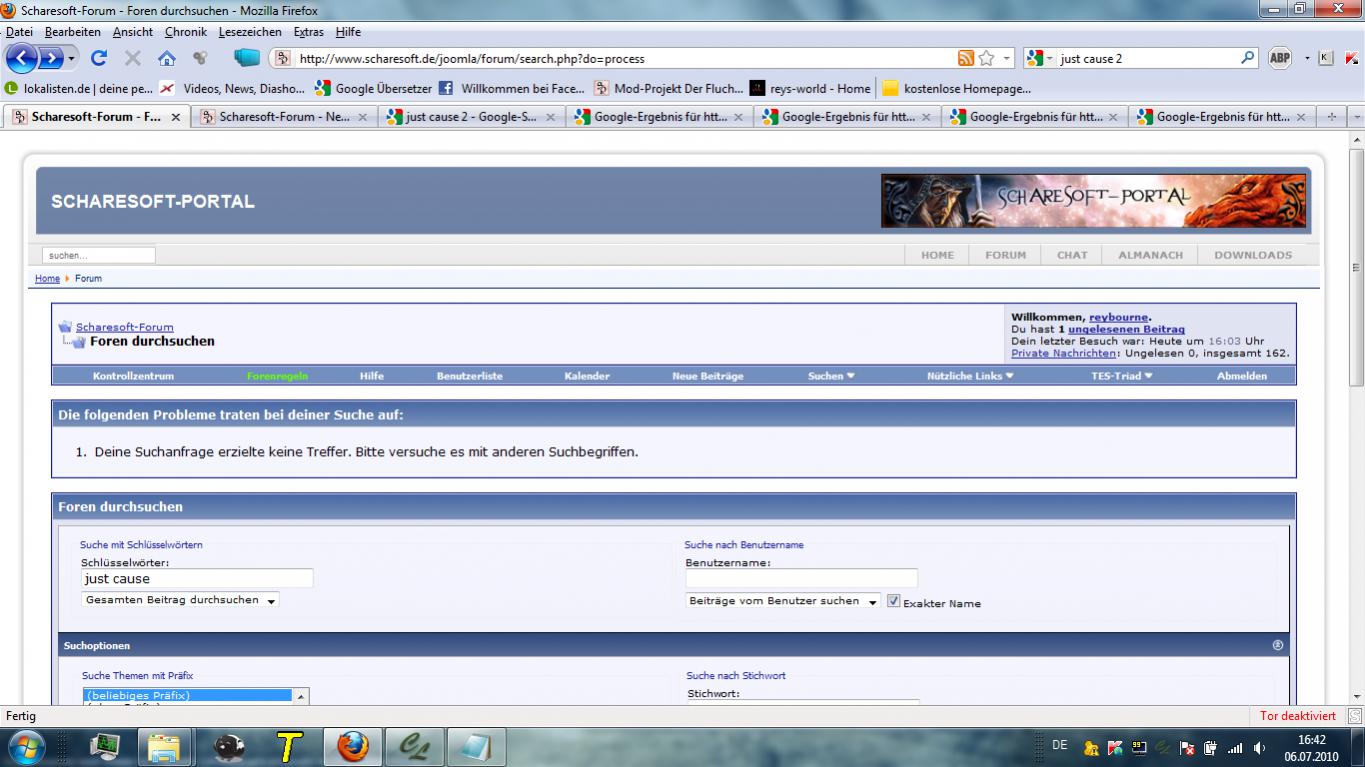
Task: Open the DOWNLOADS portal navigation button
Action: pyautogui.click(x=1252, y=255)
